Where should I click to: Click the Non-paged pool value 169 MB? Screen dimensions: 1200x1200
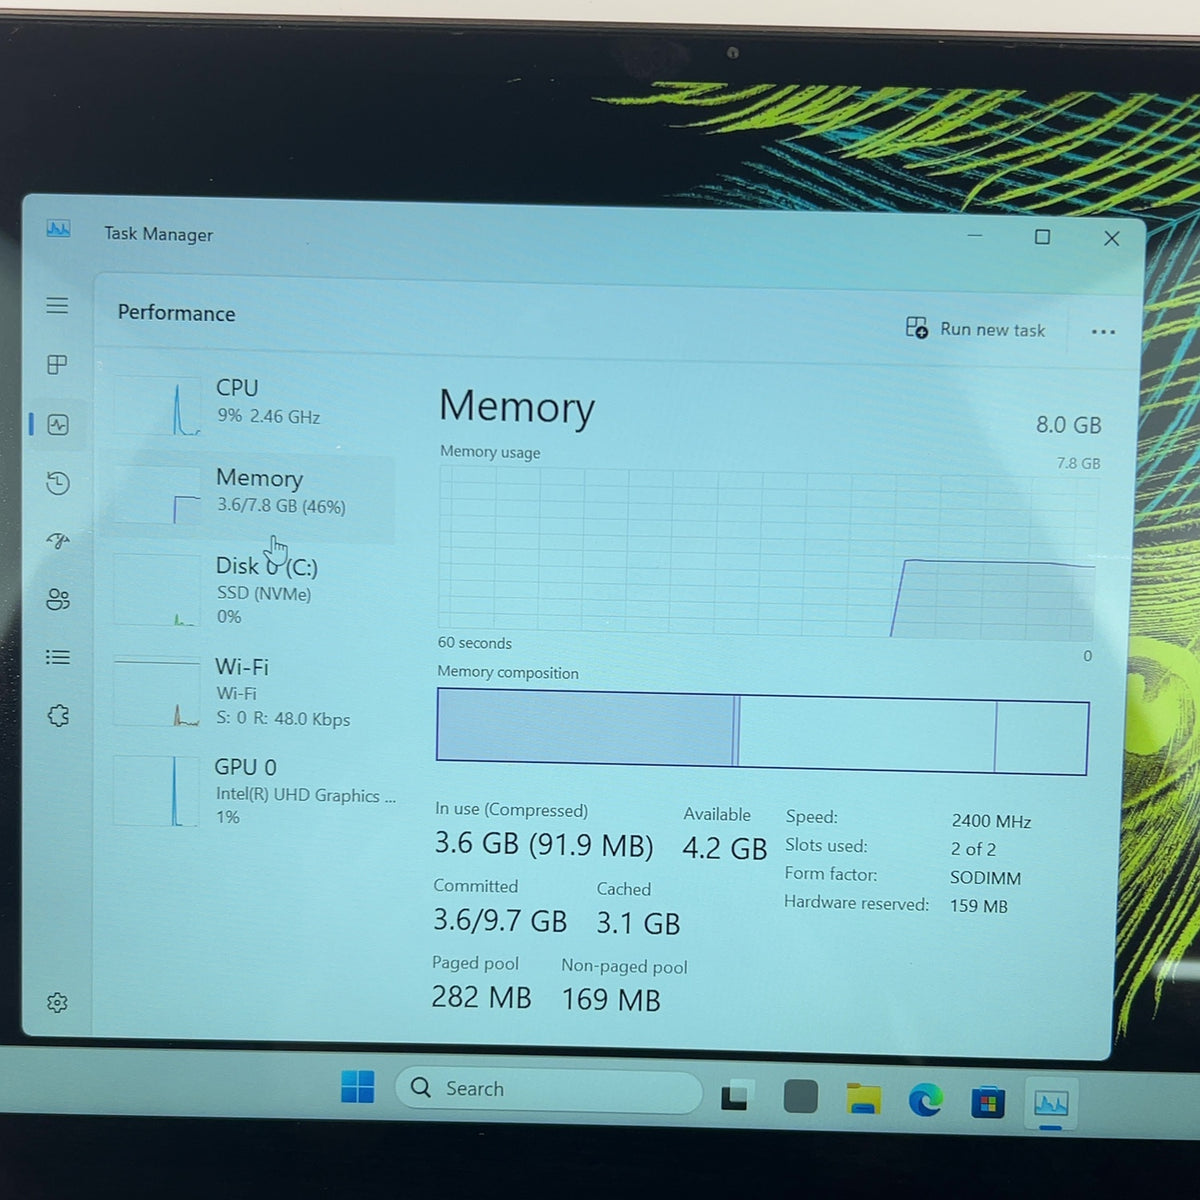coord(611,1000)
